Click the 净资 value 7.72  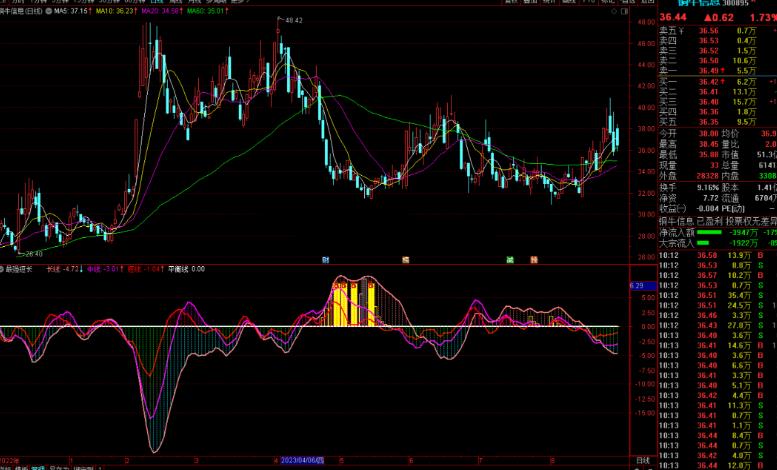(711, 198)
